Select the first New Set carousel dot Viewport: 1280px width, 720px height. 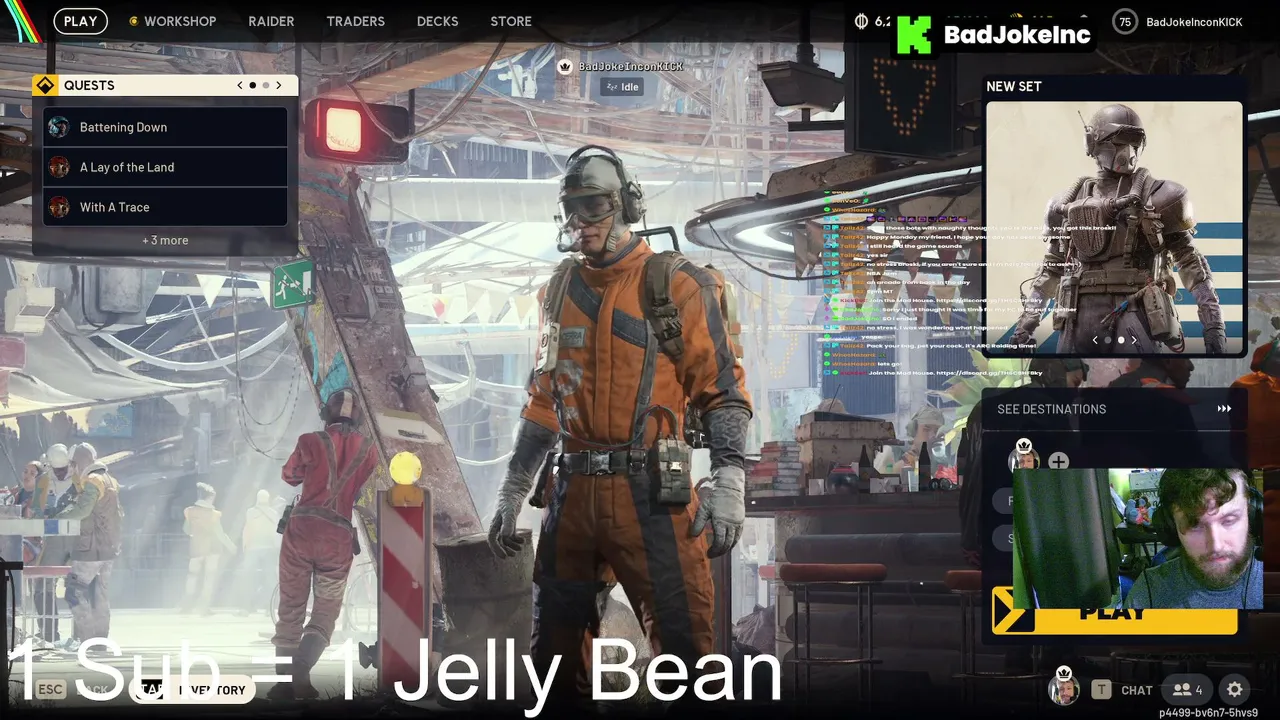point(1107,340)
